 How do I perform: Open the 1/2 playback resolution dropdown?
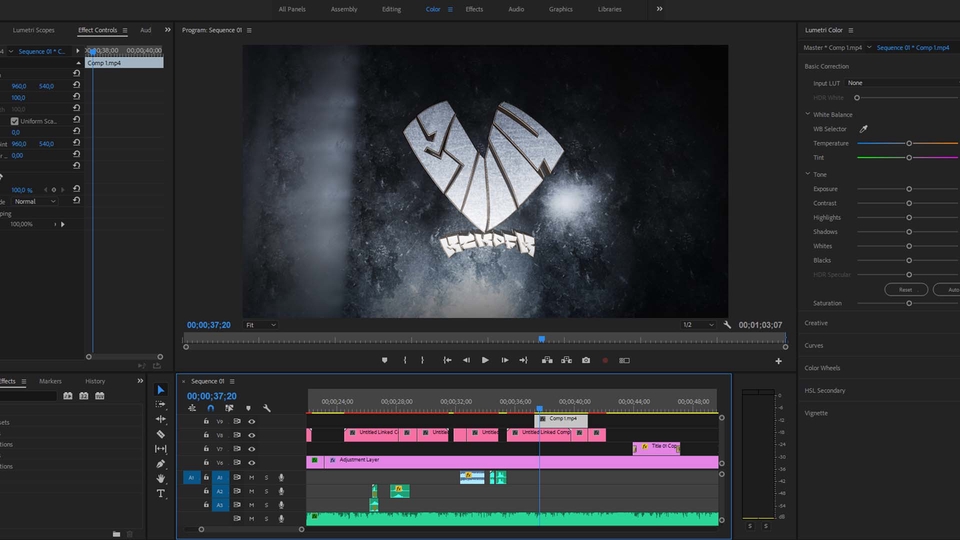point(698,325)
